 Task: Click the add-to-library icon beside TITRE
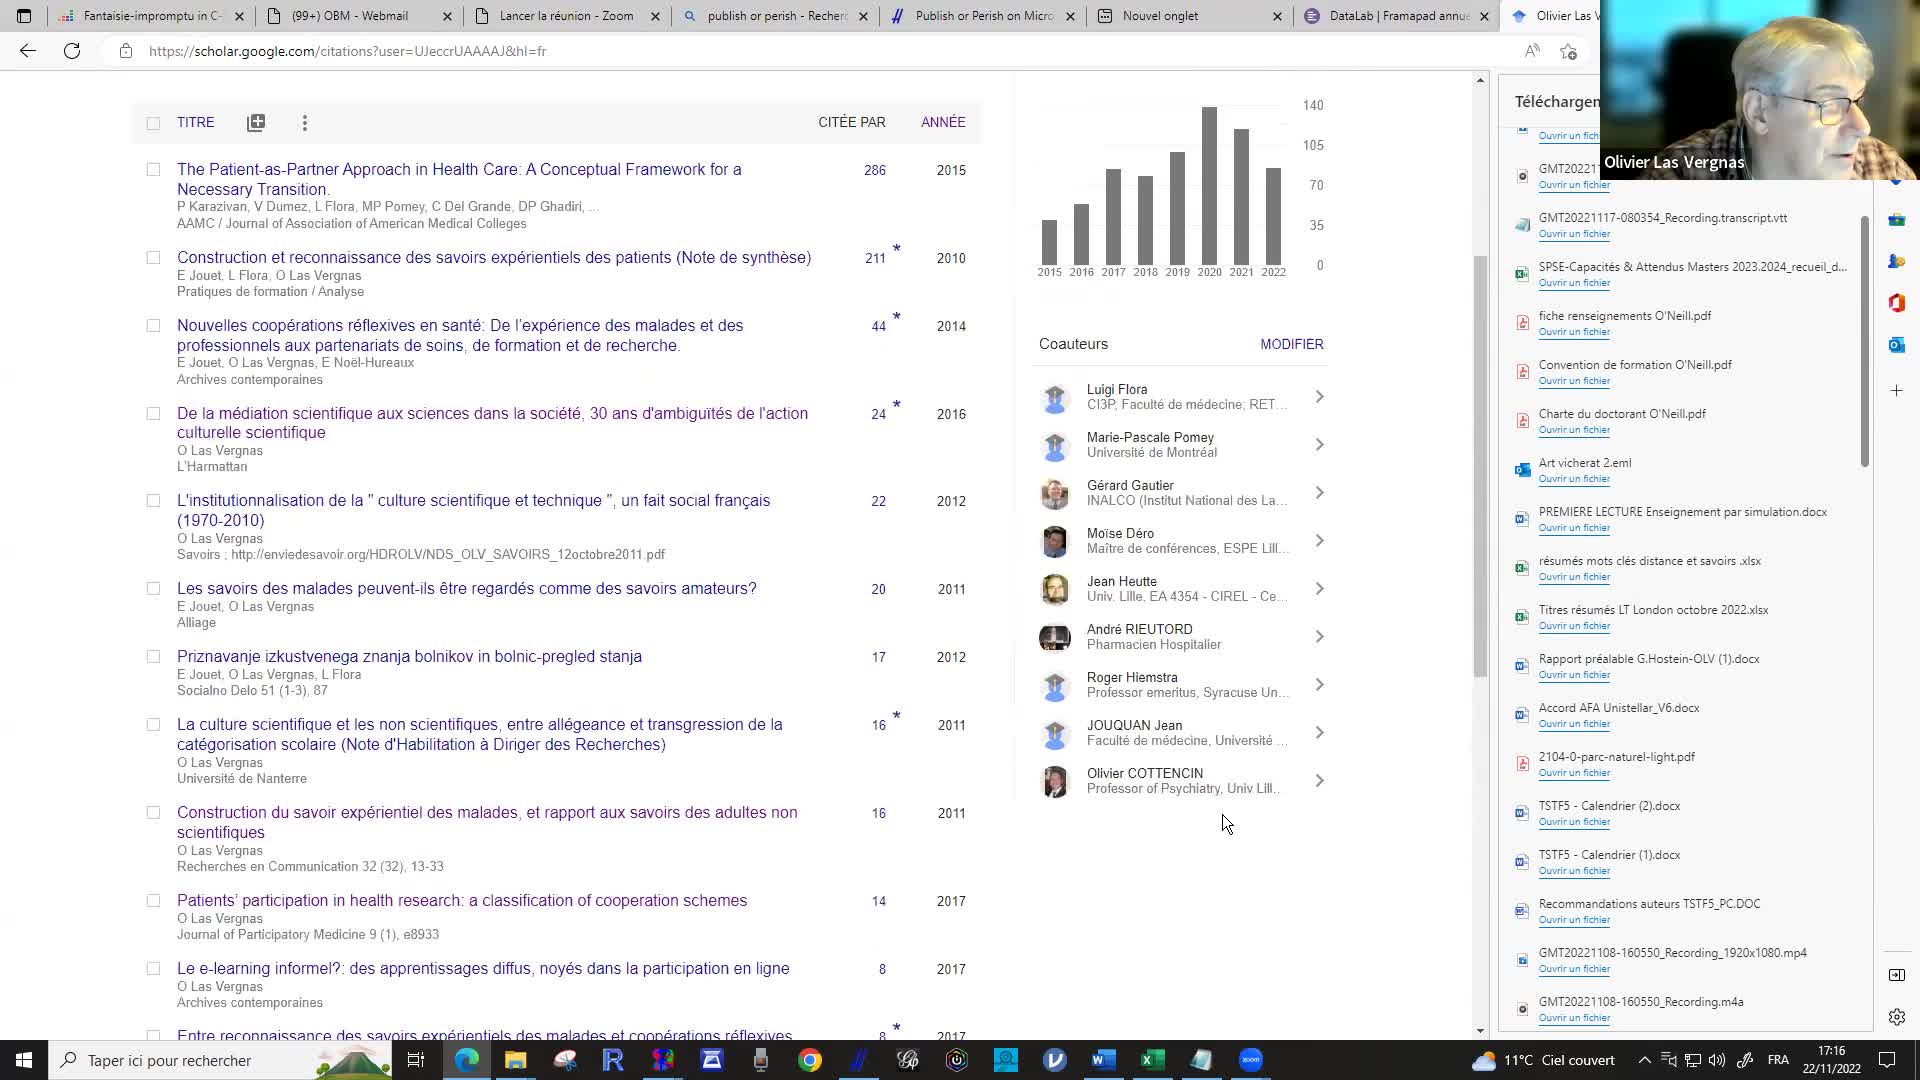(x=256, y=122)
